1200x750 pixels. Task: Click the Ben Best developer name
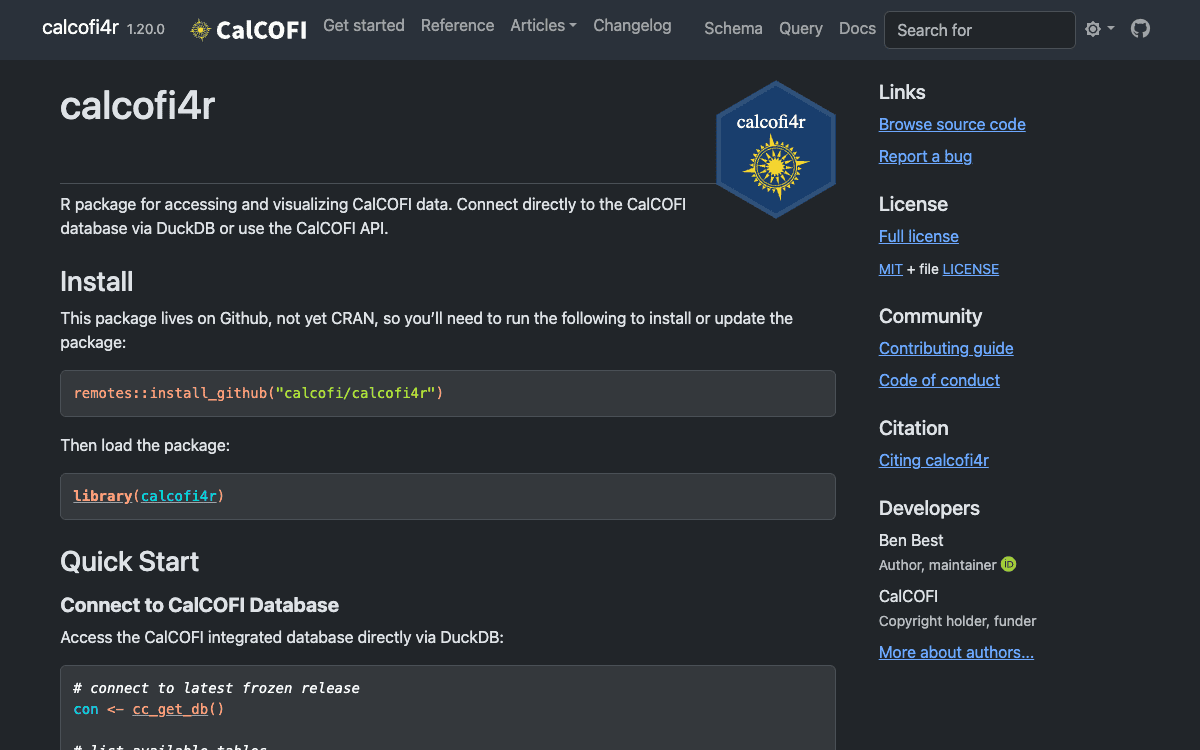[911, 540]
